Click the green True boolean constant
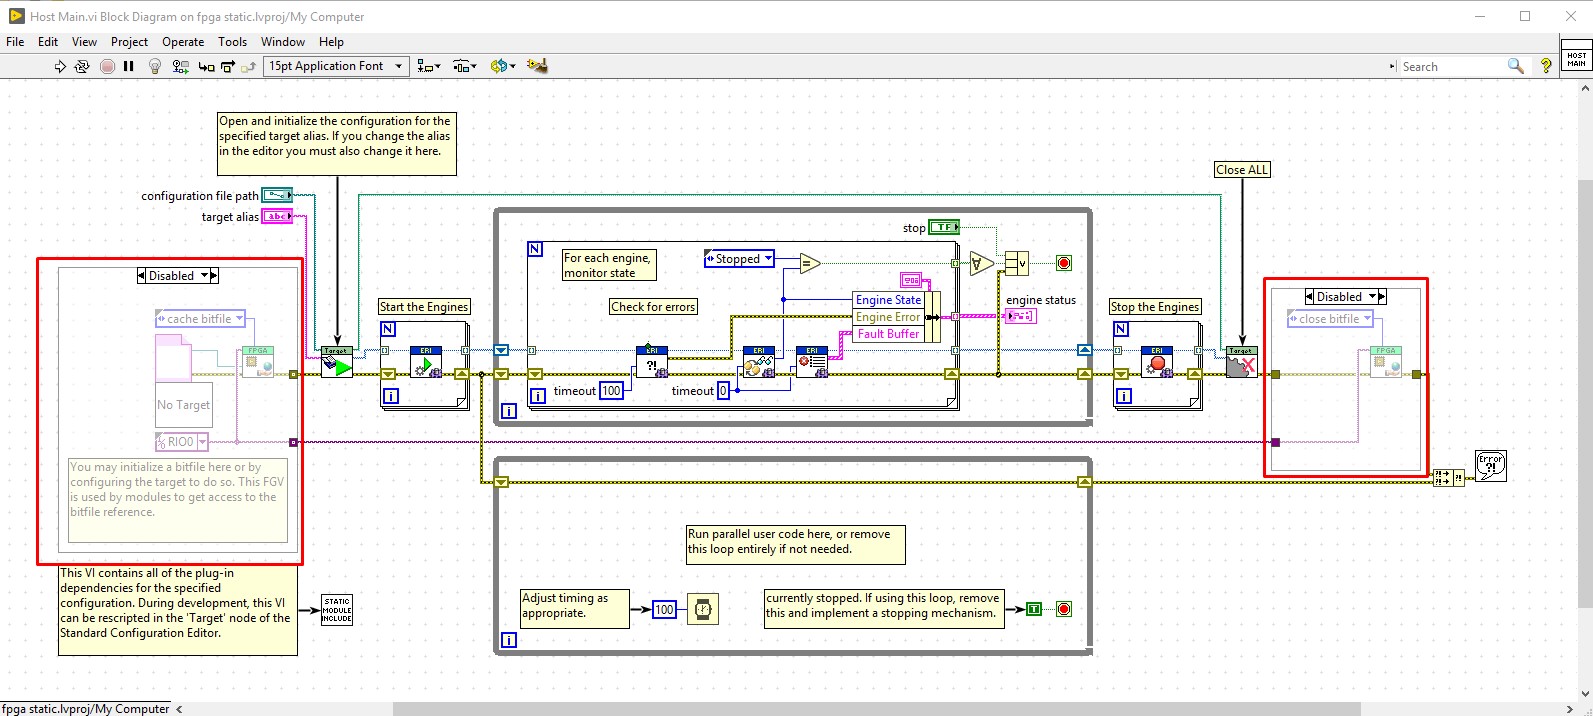Viewport: 1593px width, 716px height. (x=1034, y=609)
